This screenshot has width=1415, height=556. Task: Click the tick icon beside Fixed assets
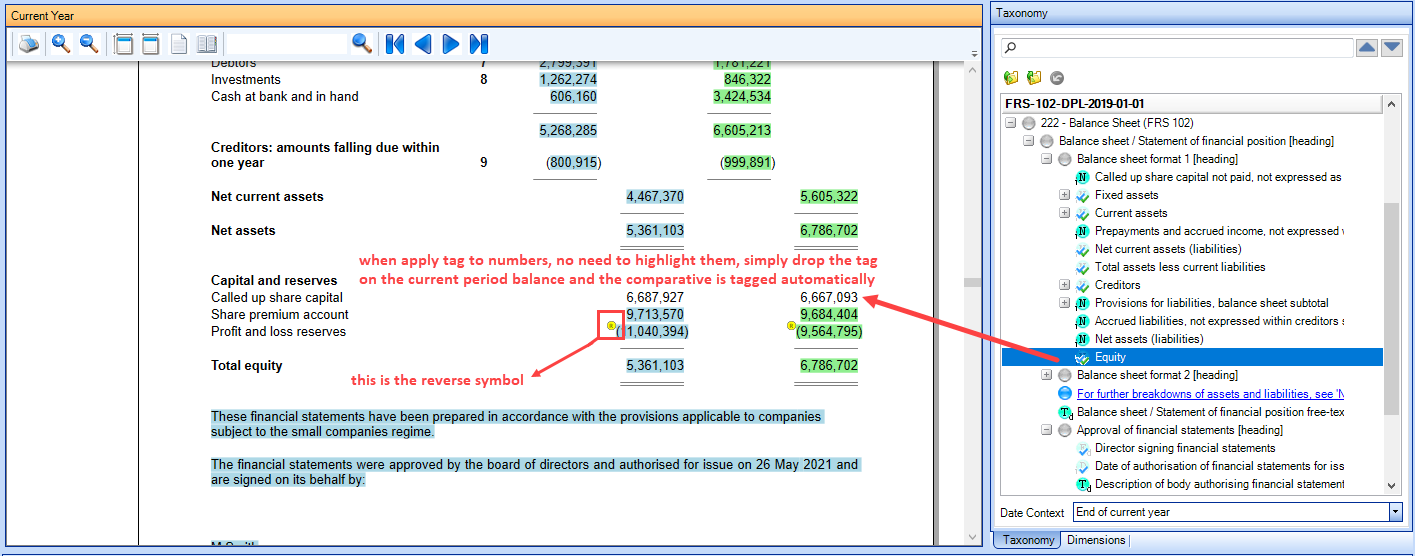[1082, 195]
